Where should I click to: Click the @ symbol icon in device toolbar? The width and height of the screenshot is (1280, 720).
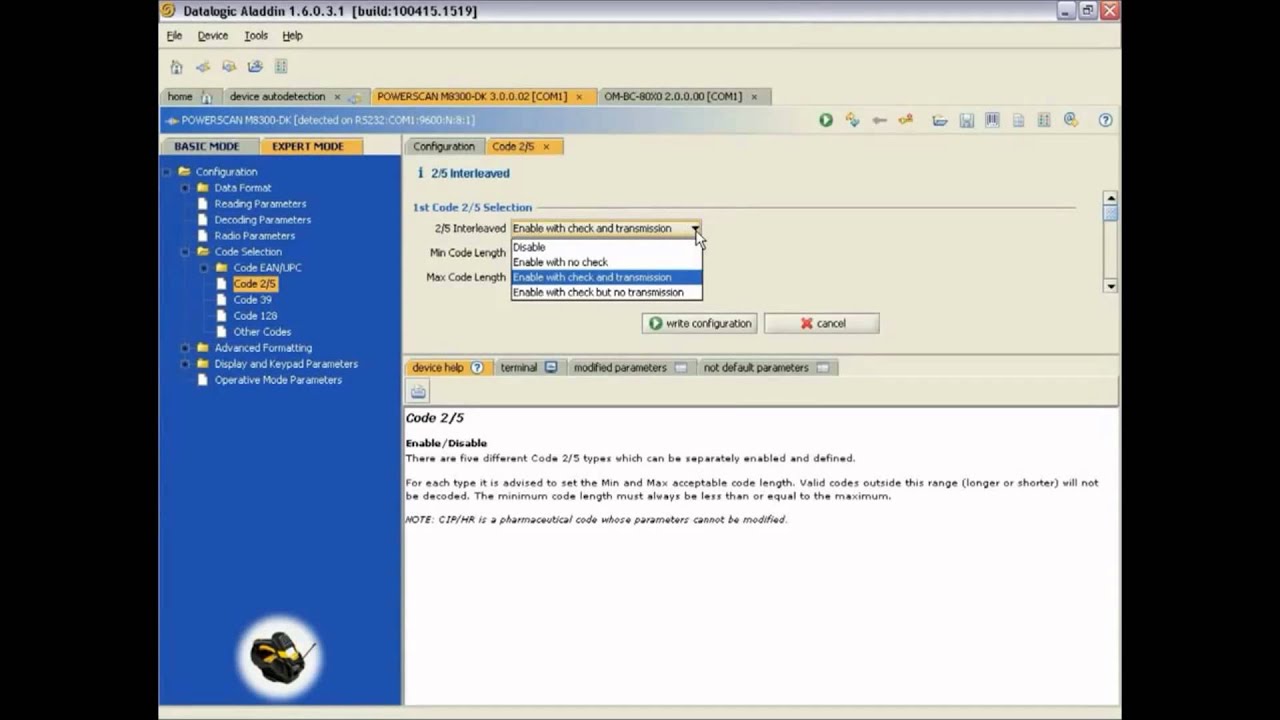(x=1071, y=120)
